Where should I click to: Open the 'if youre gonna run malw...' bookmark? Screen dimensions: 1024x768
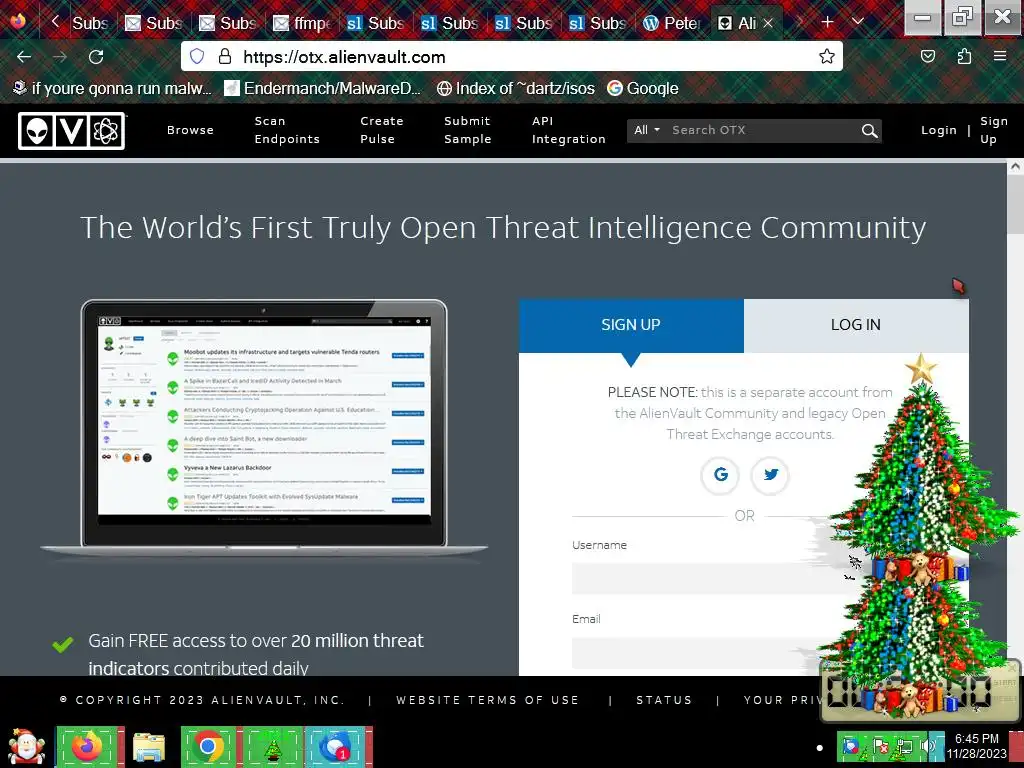(x=112, y=88)
